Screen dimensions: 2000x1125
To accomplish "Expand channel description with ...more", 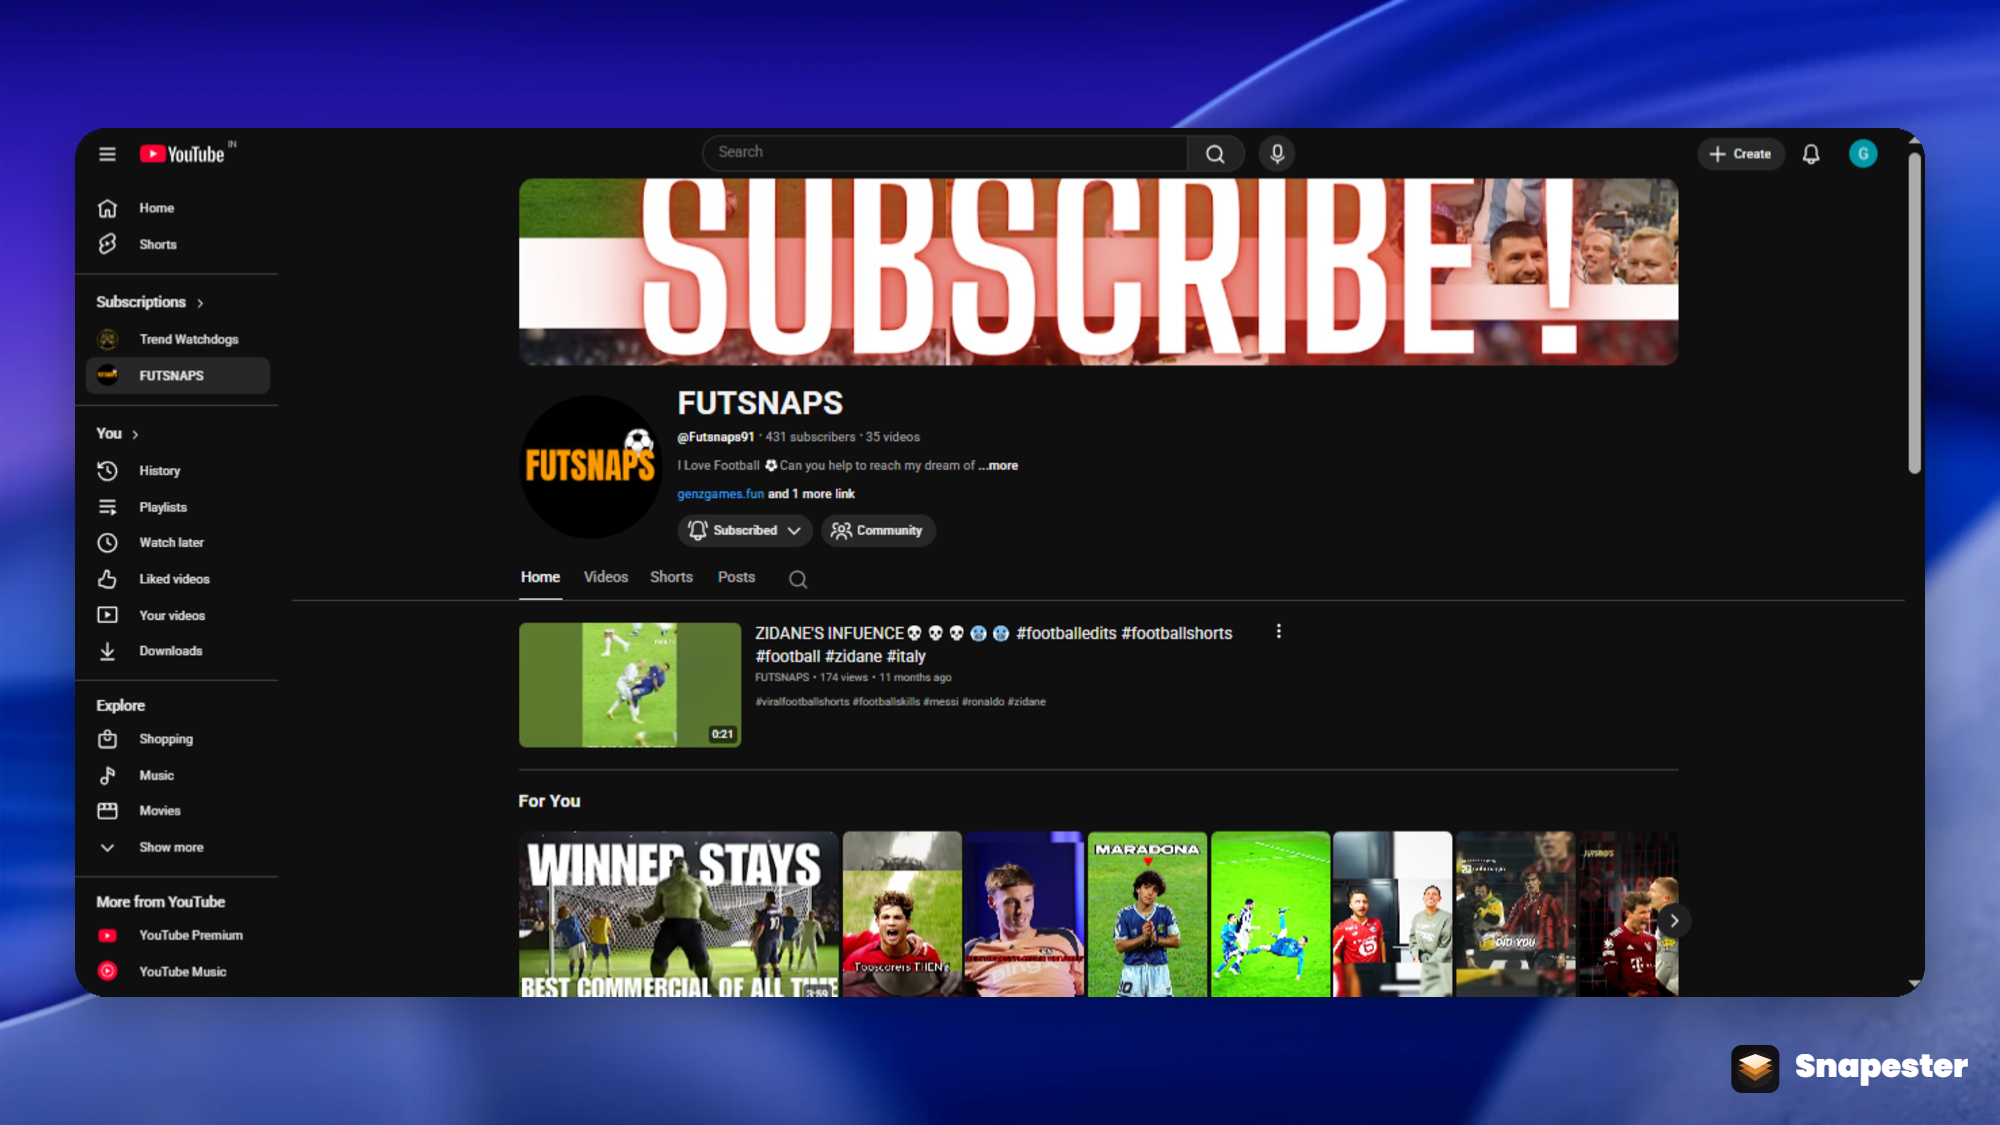I will 998,466.
